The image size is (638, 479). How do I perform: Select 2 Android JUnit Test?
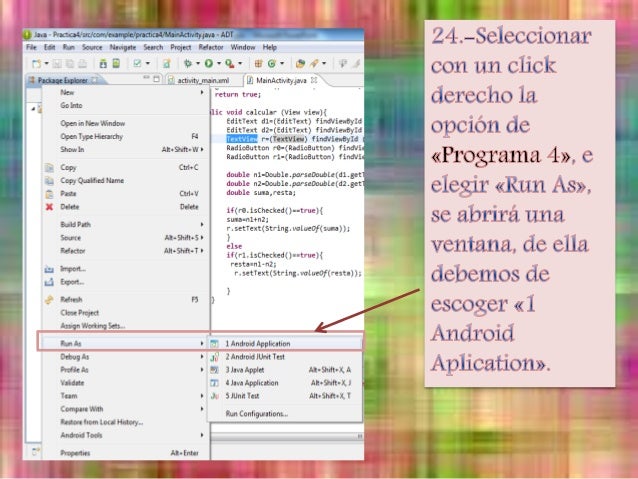point(285,357)
